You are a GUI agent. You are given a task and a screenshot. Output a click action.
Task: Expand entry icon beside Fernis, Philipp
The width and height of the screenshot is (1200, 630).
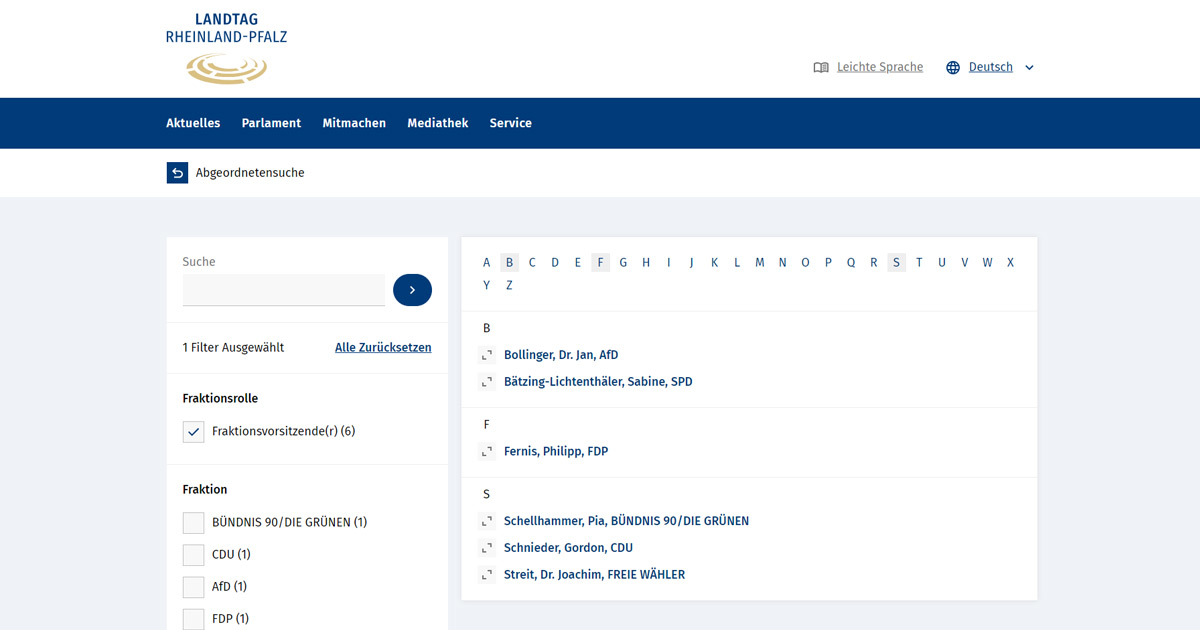pyautogui.click(x=487, y=452)
